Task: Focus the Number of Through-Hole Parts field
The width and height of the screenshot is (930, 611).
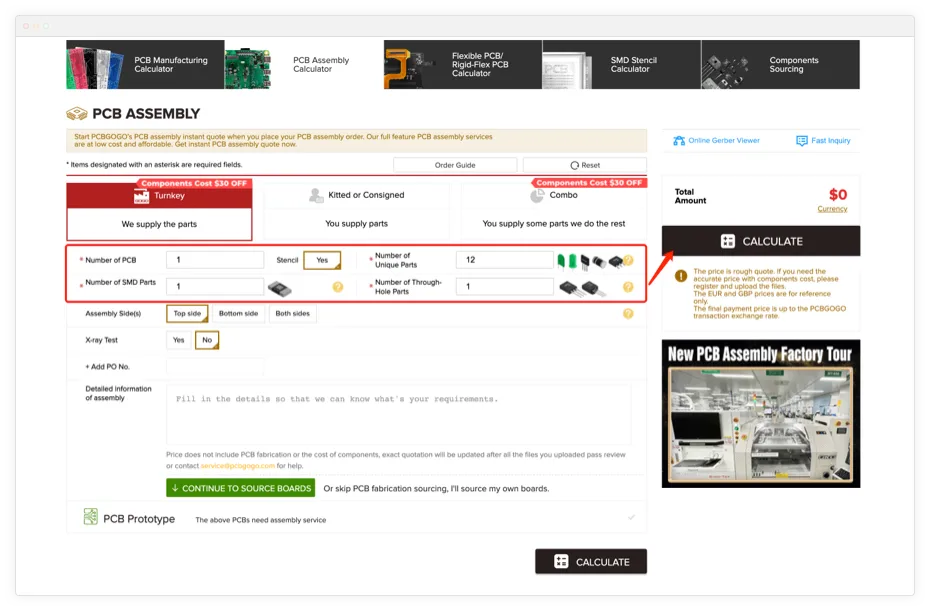Action: [505, 287]
